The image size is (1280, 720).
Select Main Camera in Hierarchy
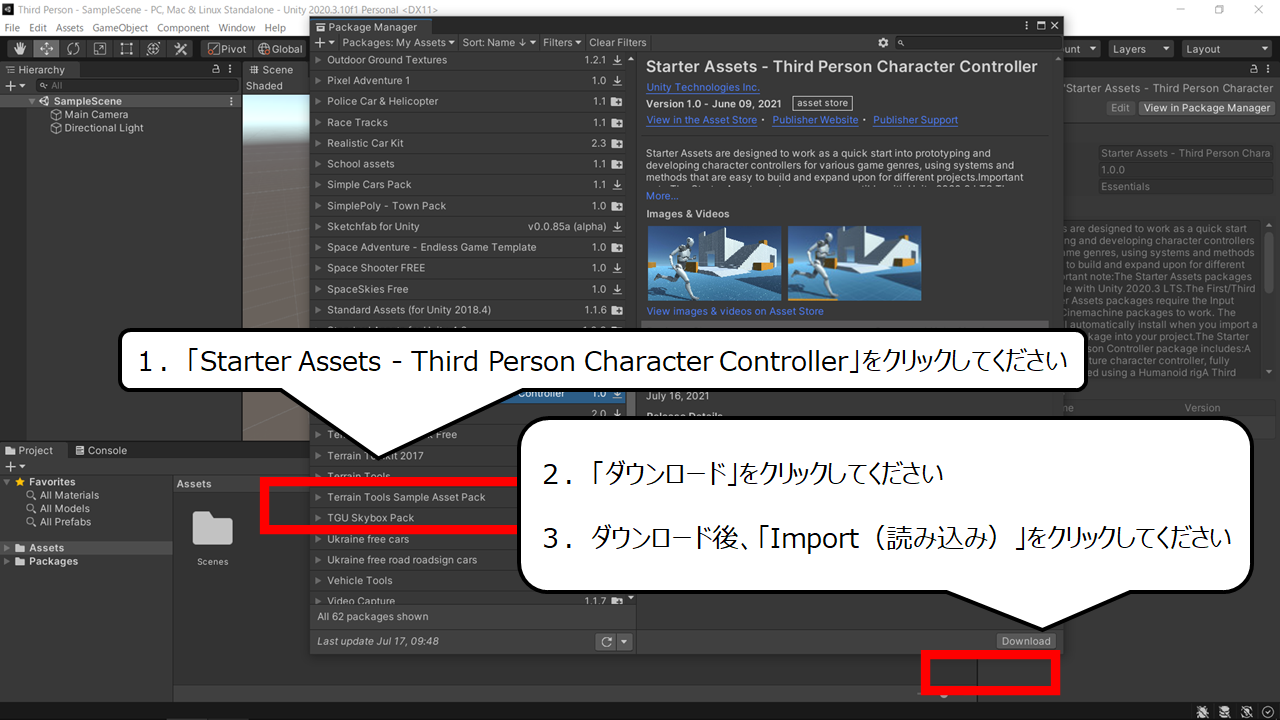[x=96, y=115]
